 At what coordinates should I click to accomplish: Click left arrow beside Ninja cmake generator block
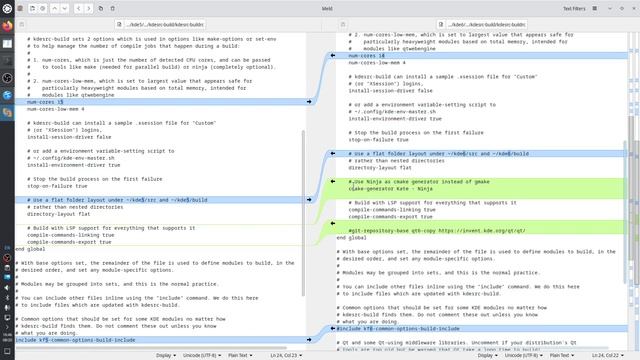[333, 181]
